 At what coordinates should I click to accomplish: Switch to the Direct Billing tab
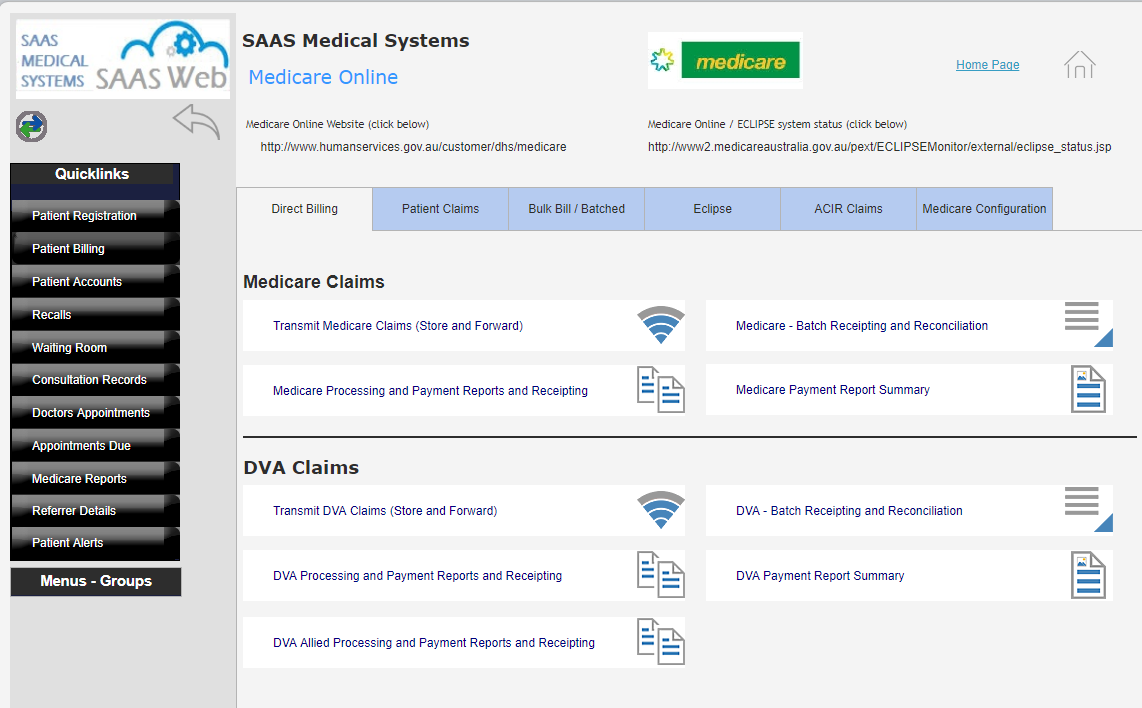[x=304, y=209]
